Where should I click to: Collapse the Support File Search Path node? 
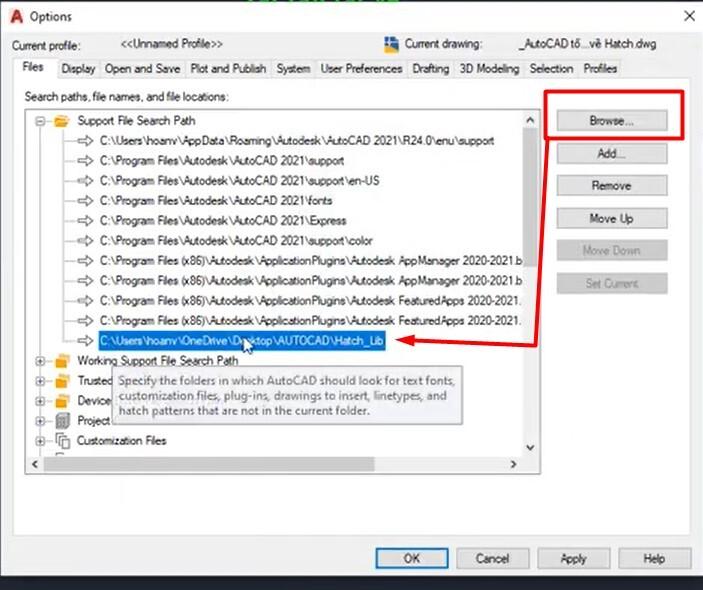[x=40, y=121]
